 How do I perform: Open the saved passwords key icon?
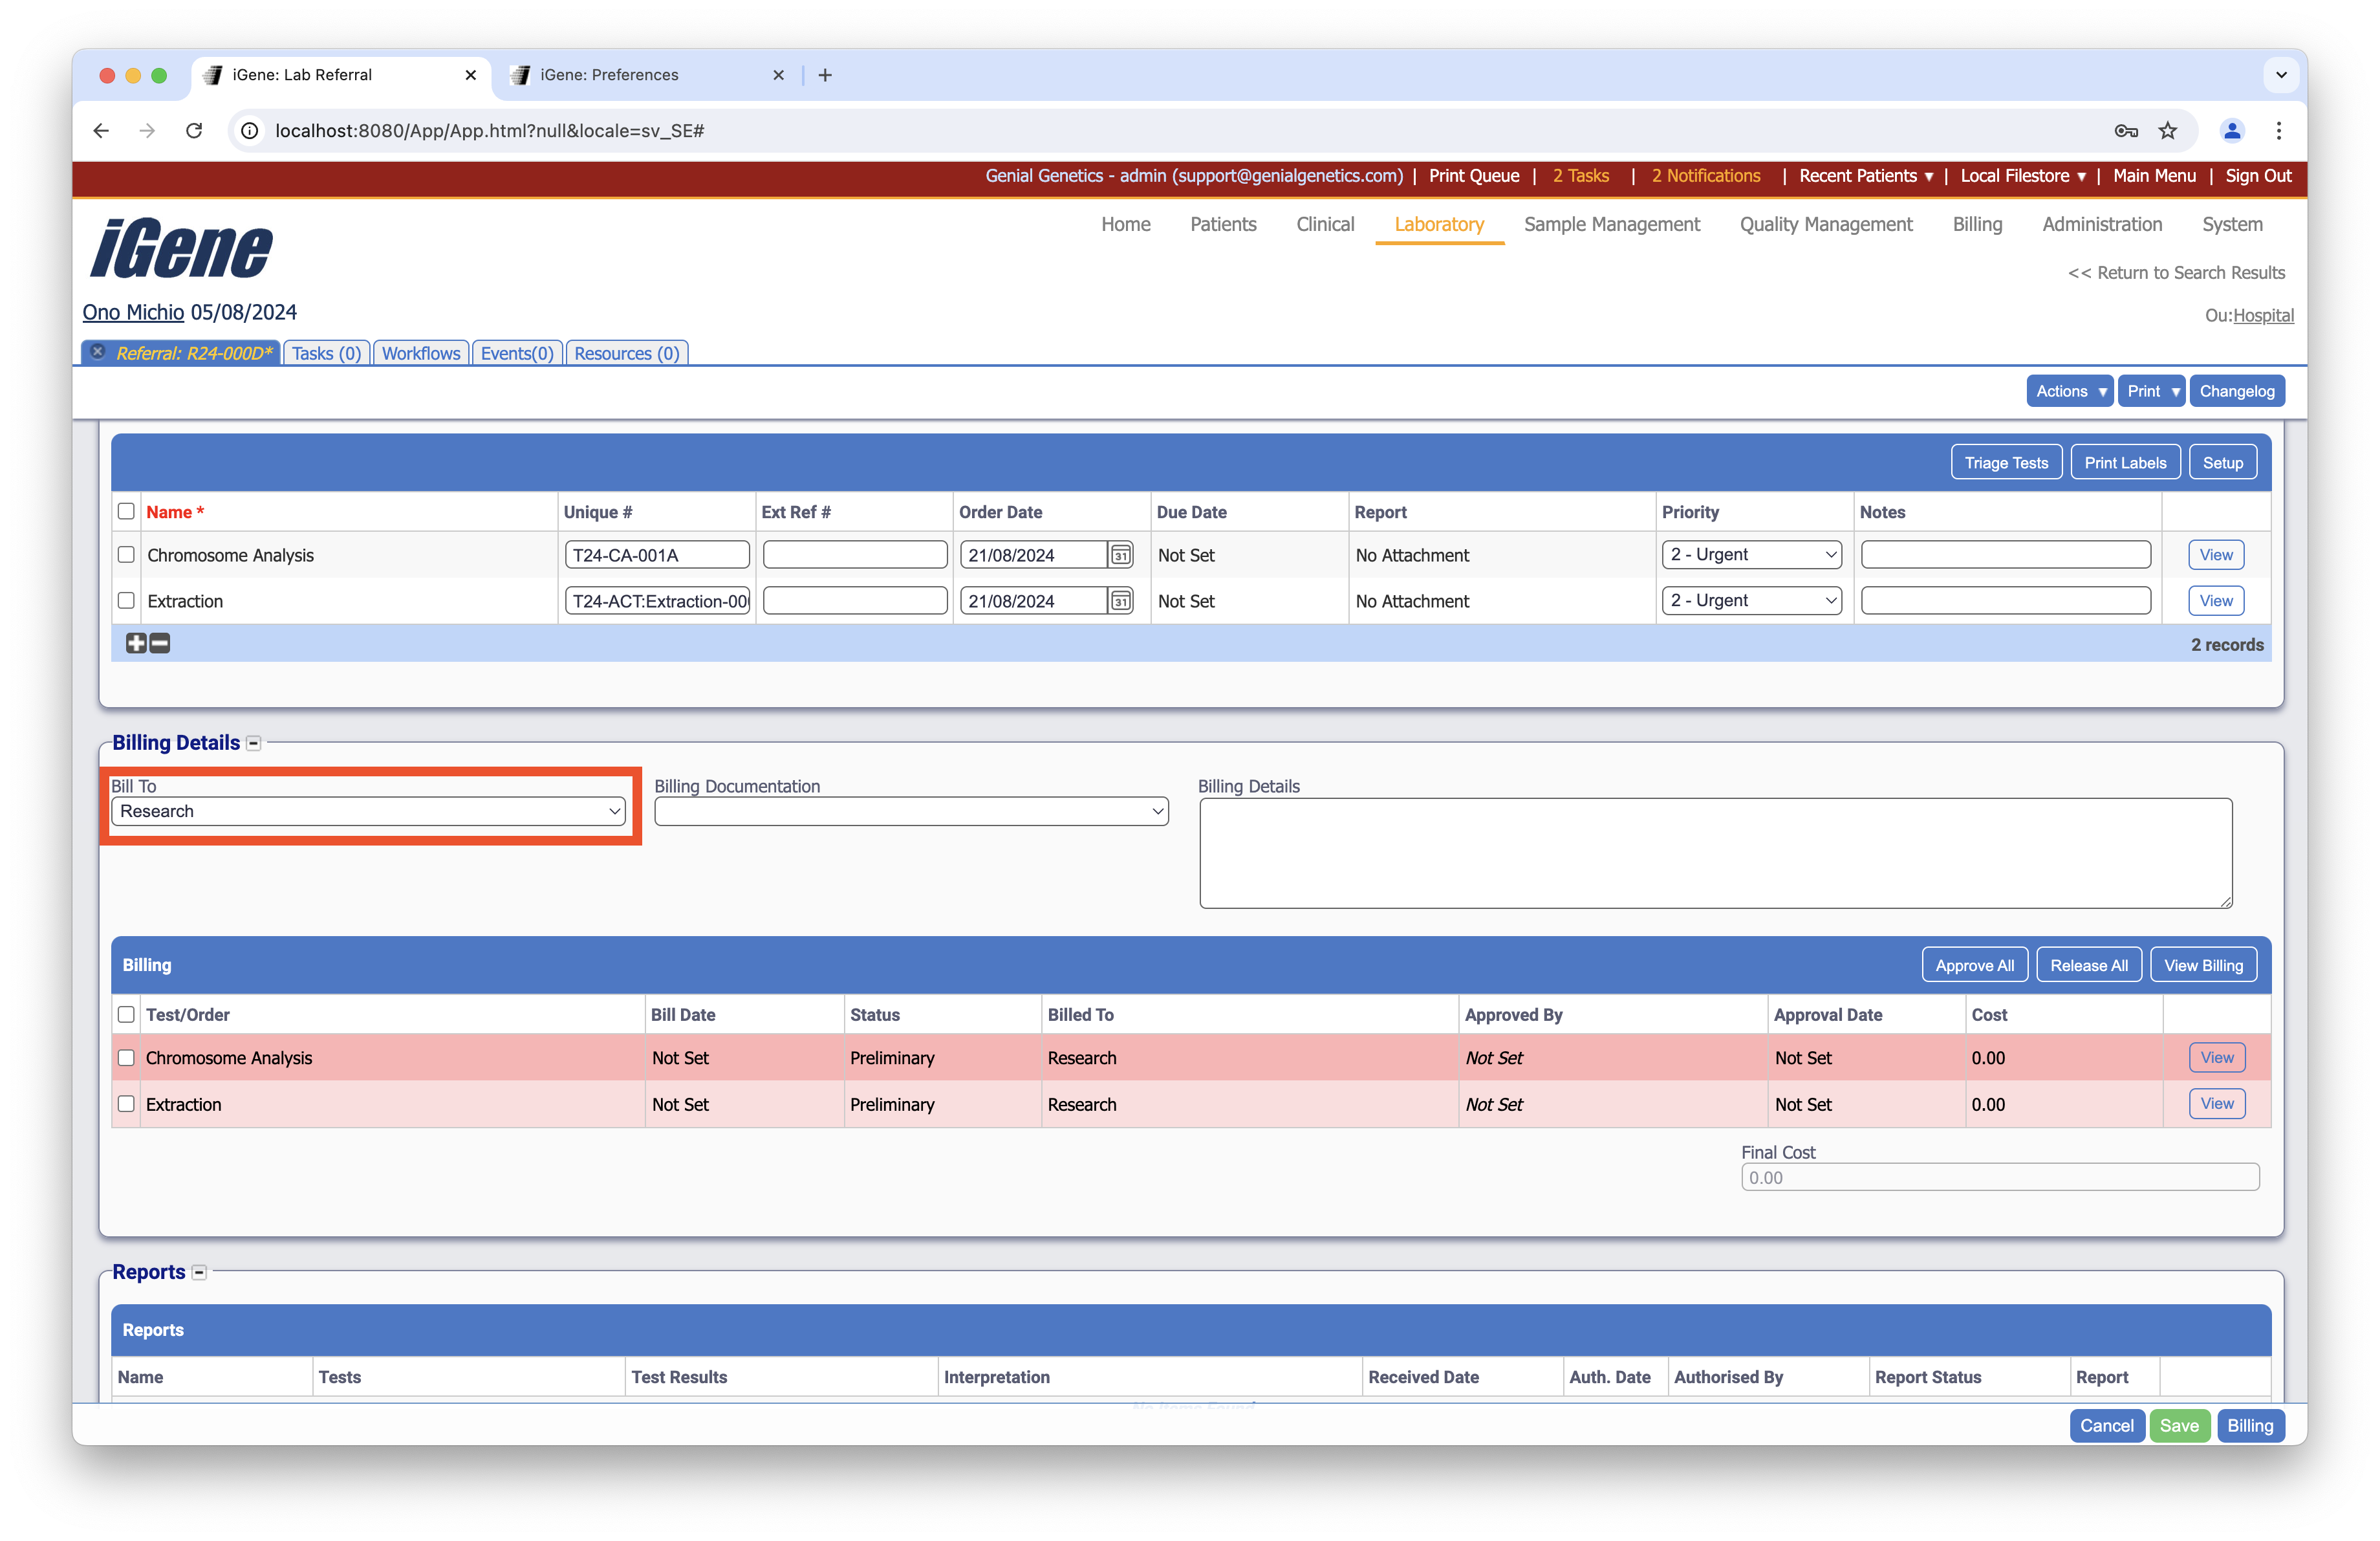[x=2126, y=131]
